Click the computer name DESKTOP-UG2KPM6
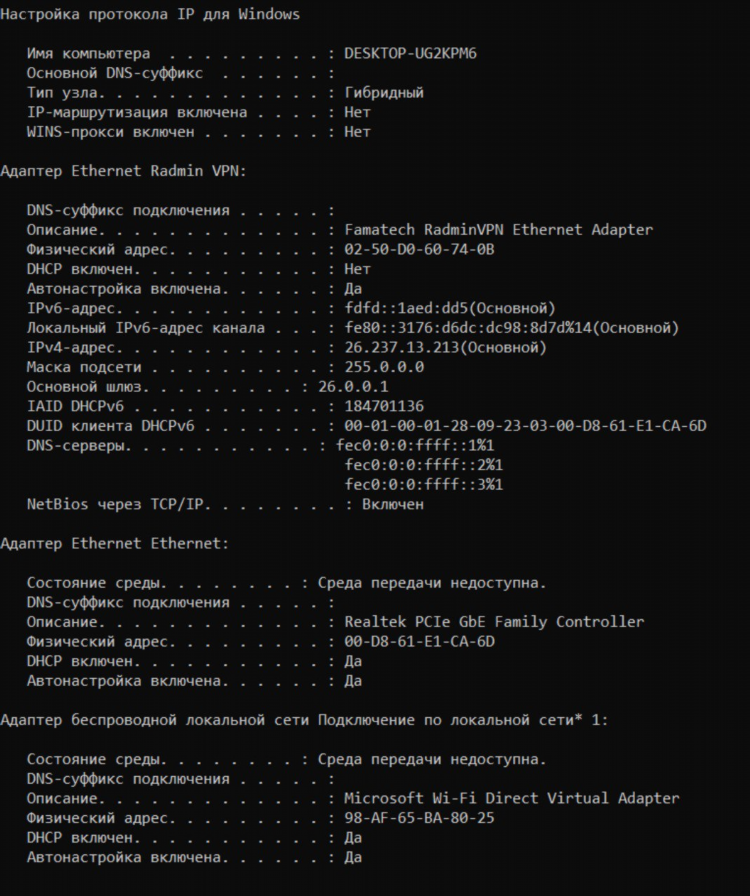750x896 pixels. click(410, 54)
